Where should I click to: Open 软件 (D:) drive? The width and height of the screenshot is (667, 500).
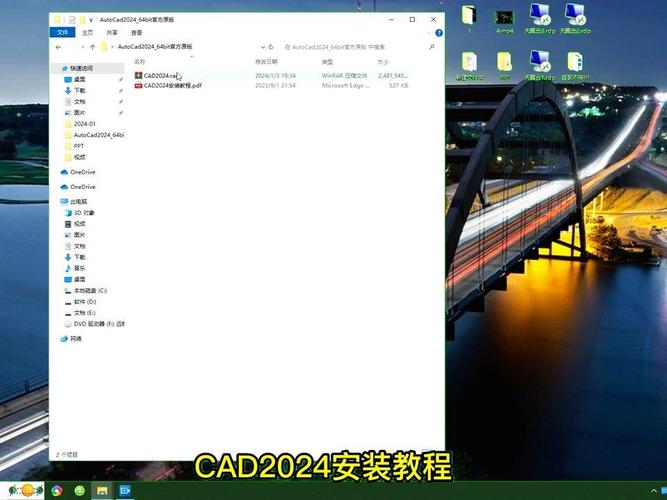(85, 301)
